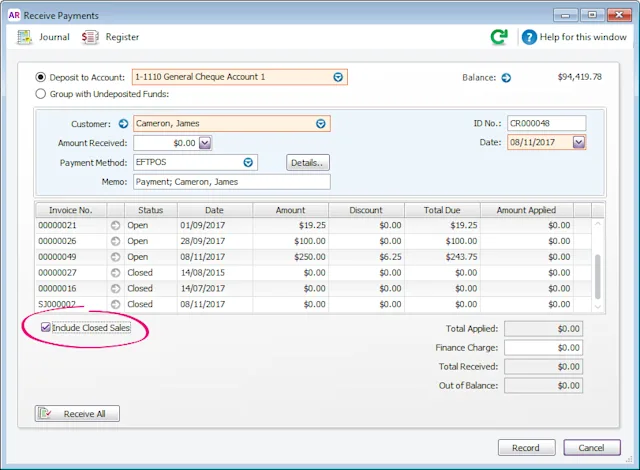
Task: Expand the Deposit to Account dropdown
Action: (338, 77)
